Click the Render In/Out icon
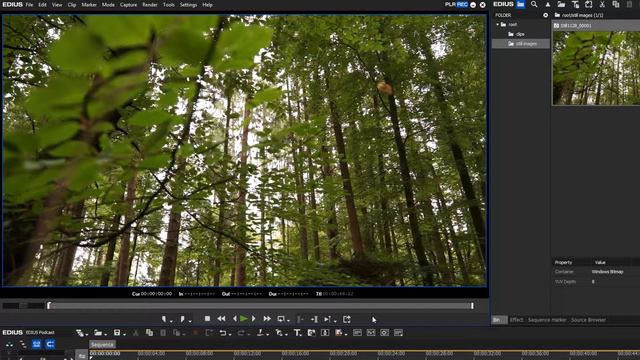 click(x=338, y=333)
